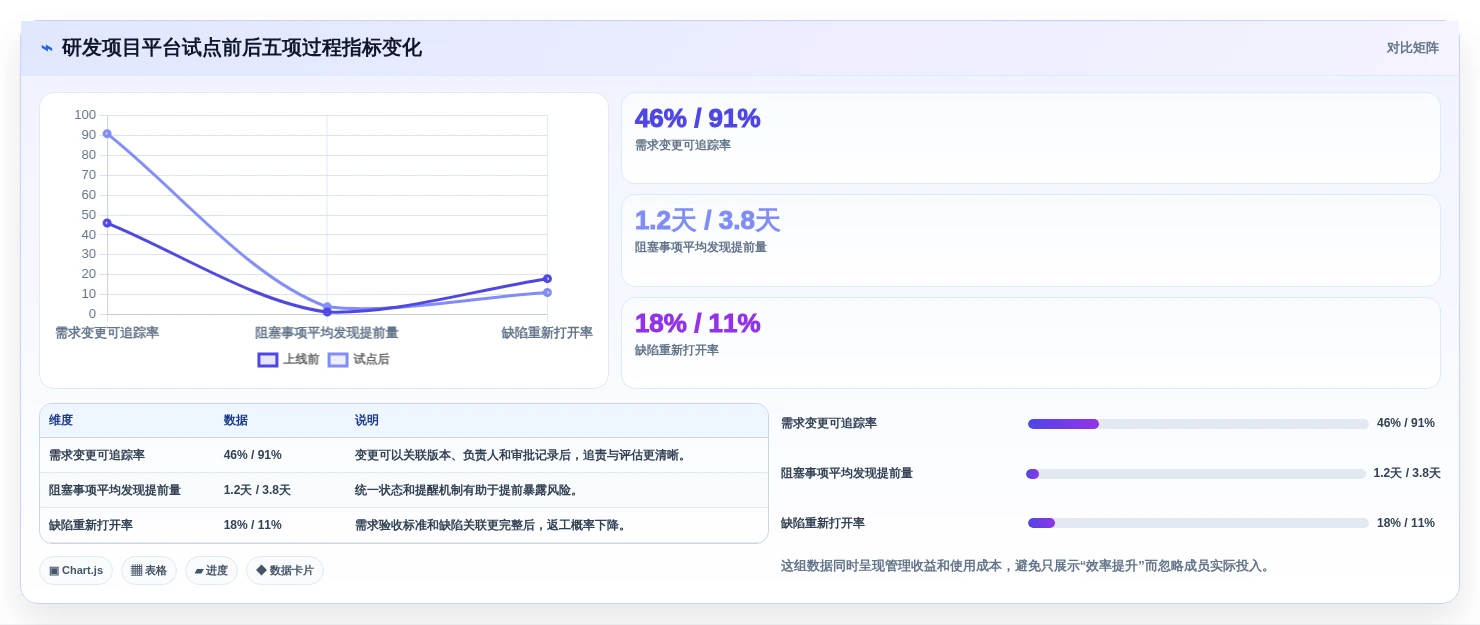Click the 对比矩阵 label in header
Image resolution: width=1480 pixels, height=625 pixels.
click(1412, 48)
